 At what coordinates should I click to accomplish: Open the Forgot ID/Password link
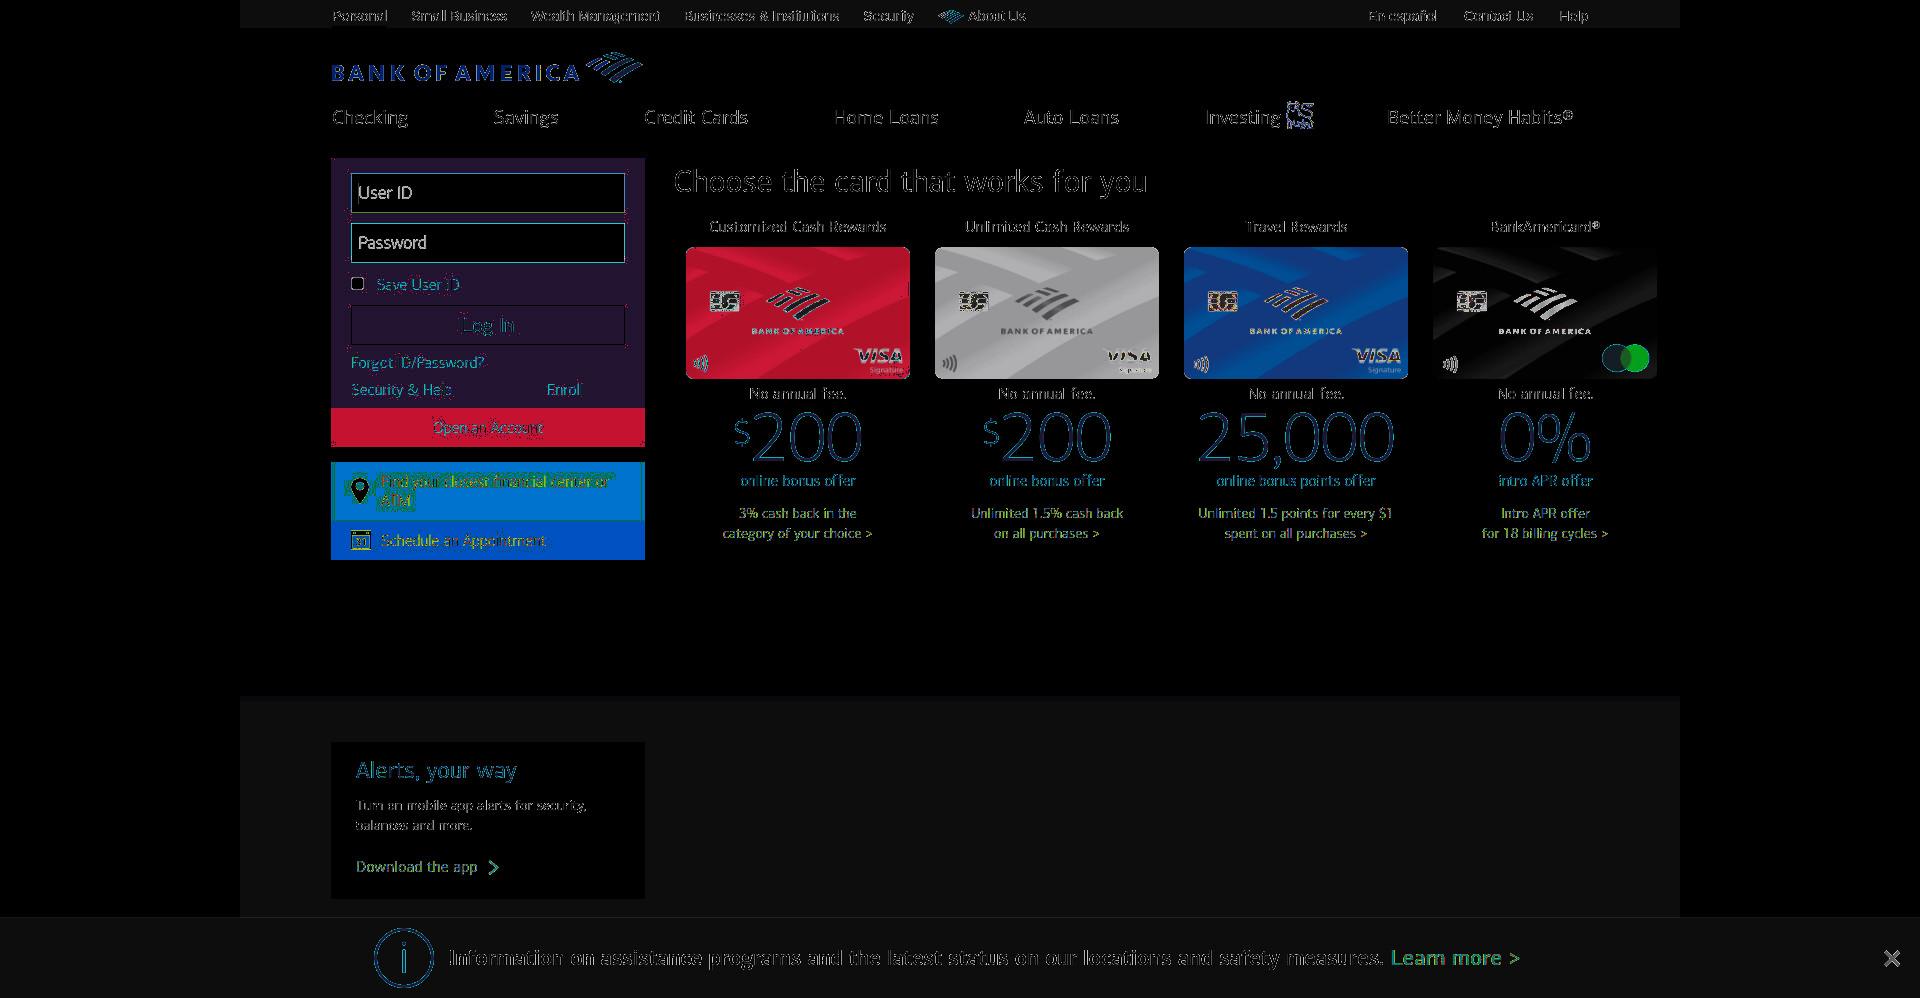[418, 362]
